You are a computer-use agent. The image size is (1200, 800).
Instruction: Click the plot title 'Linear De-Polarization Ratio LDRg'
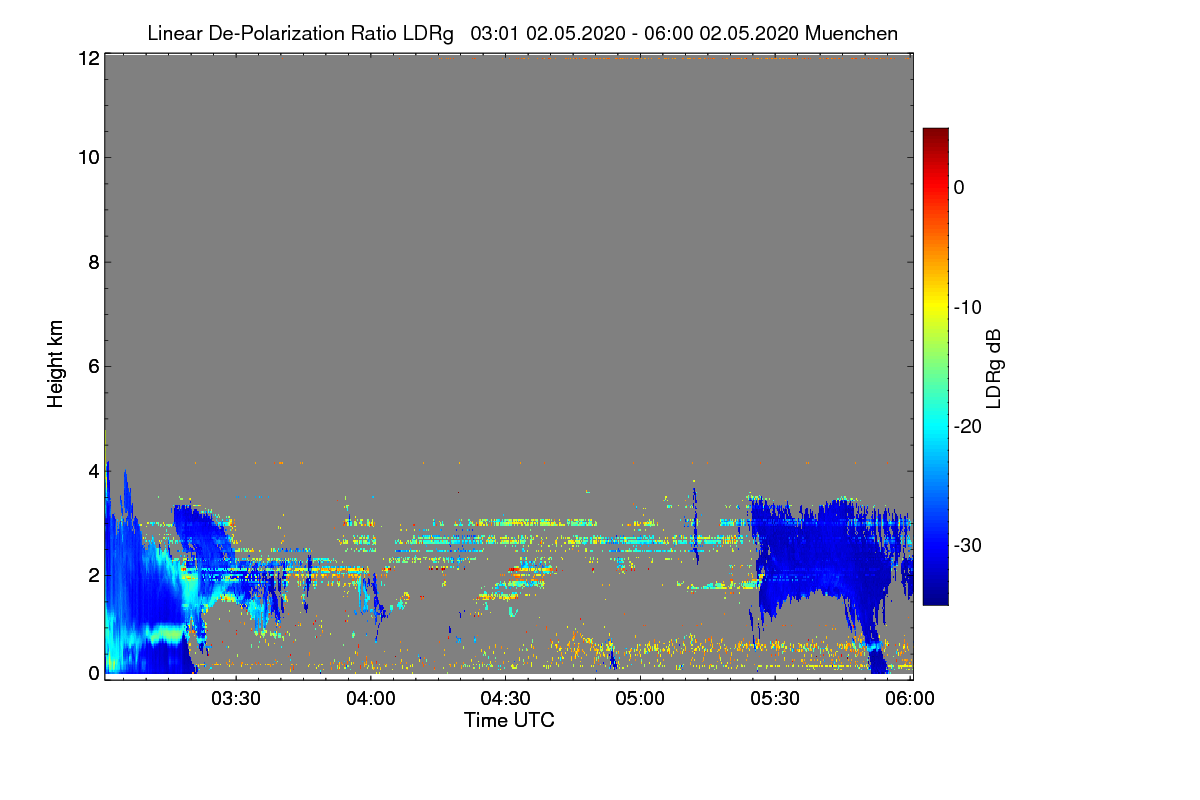pos(300,33)
